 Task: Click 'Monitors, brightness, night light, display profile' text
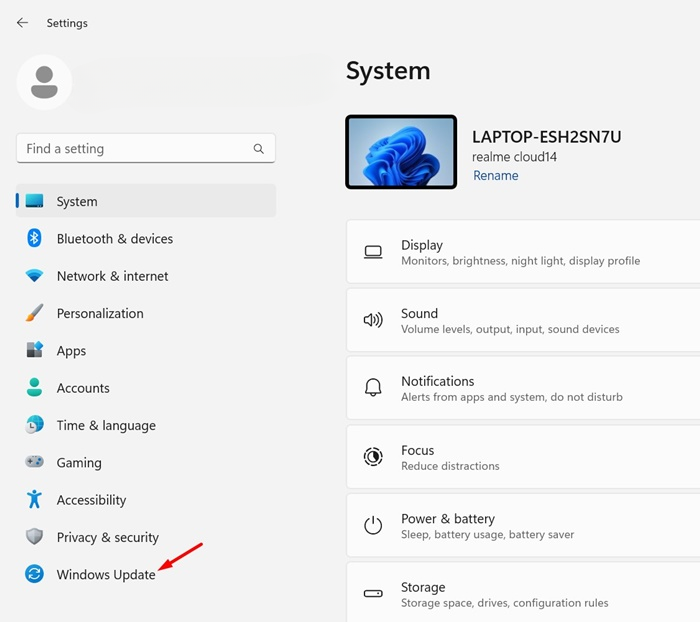(521, 261)
